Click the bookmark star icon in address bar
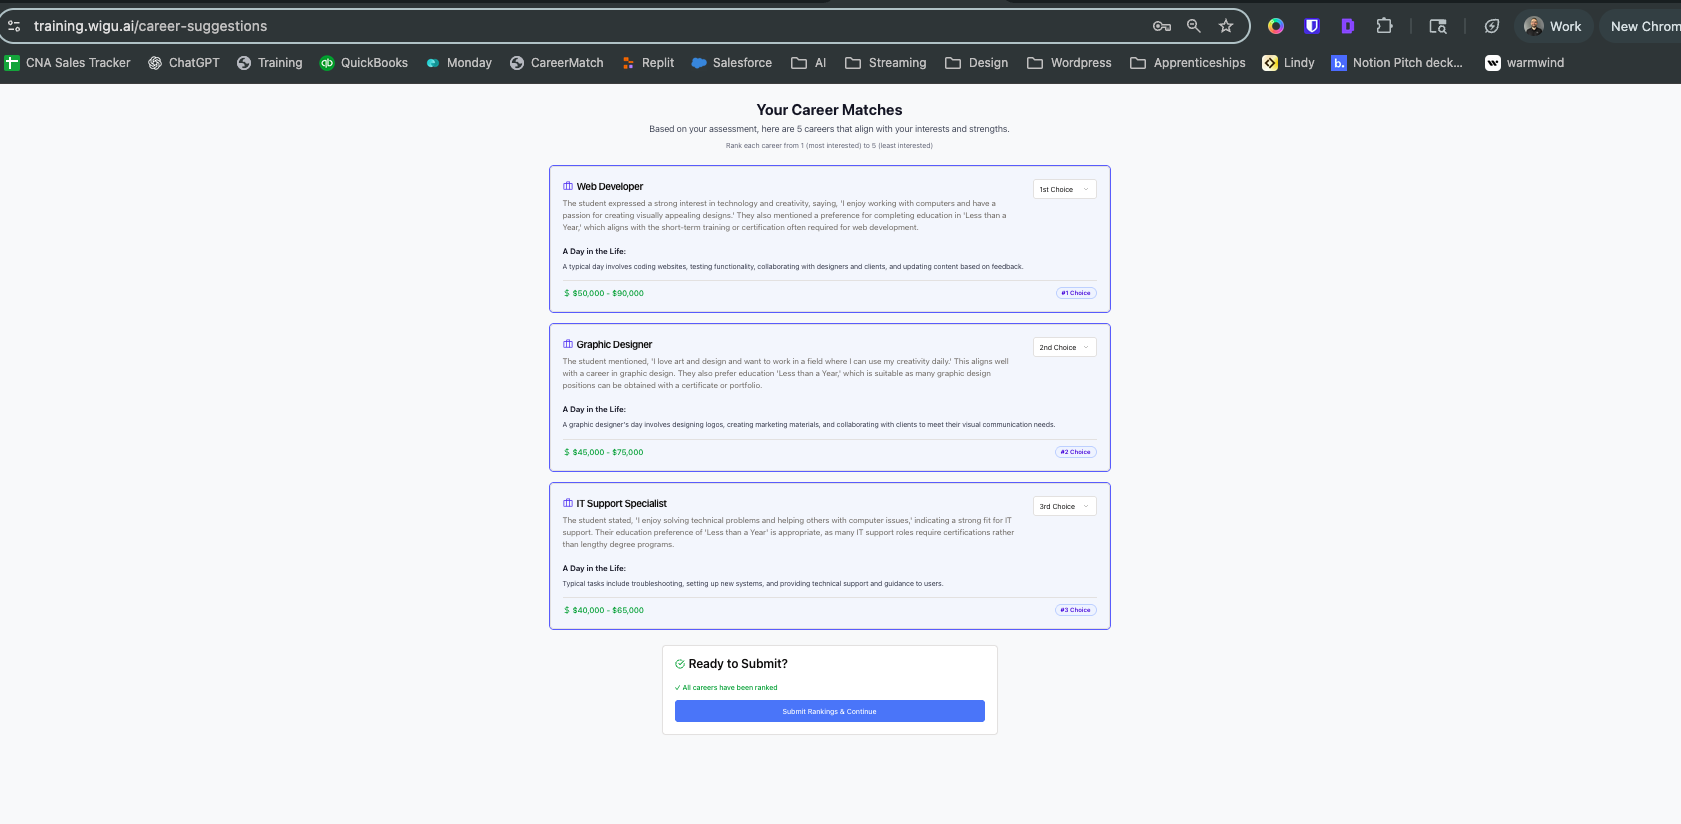Screen dimensions: 1681x824 [x=1225, y=26]
